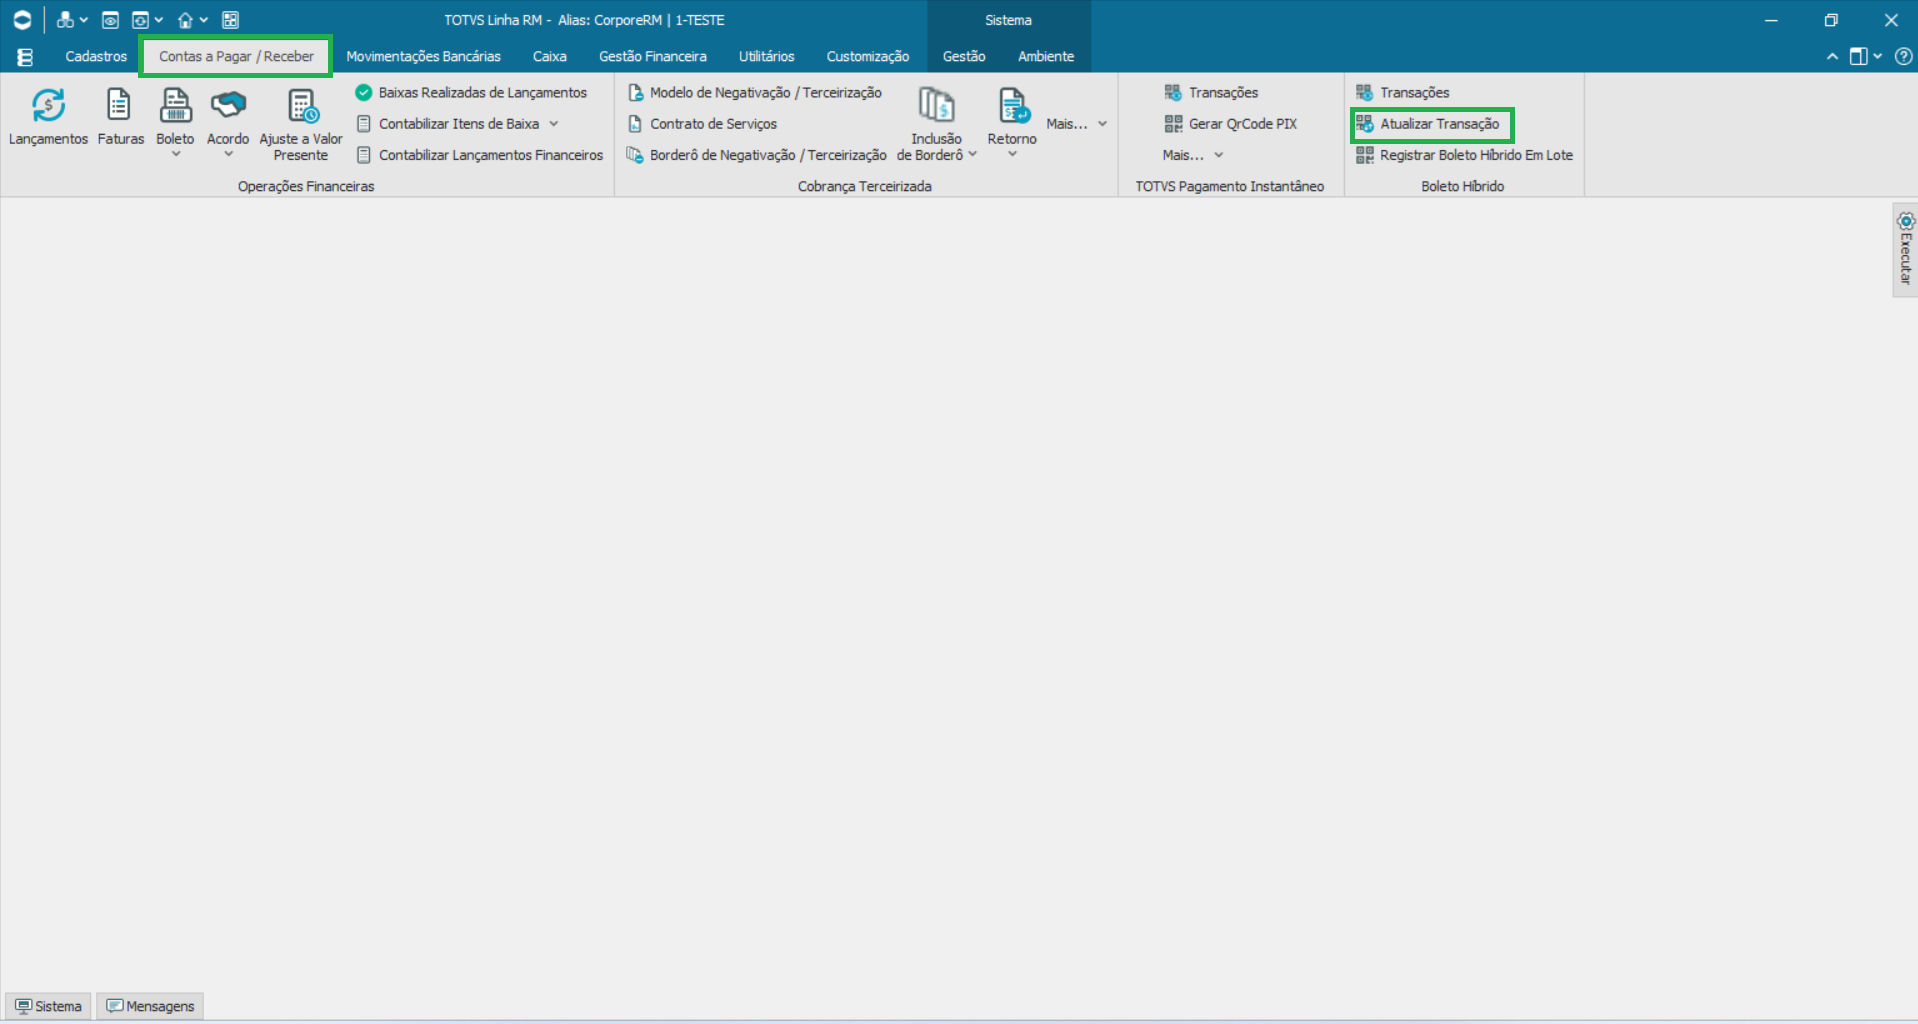Click the window-with-refresh-arrows icon in title bar
The image size is (1918, 1024).
(140, 20)
